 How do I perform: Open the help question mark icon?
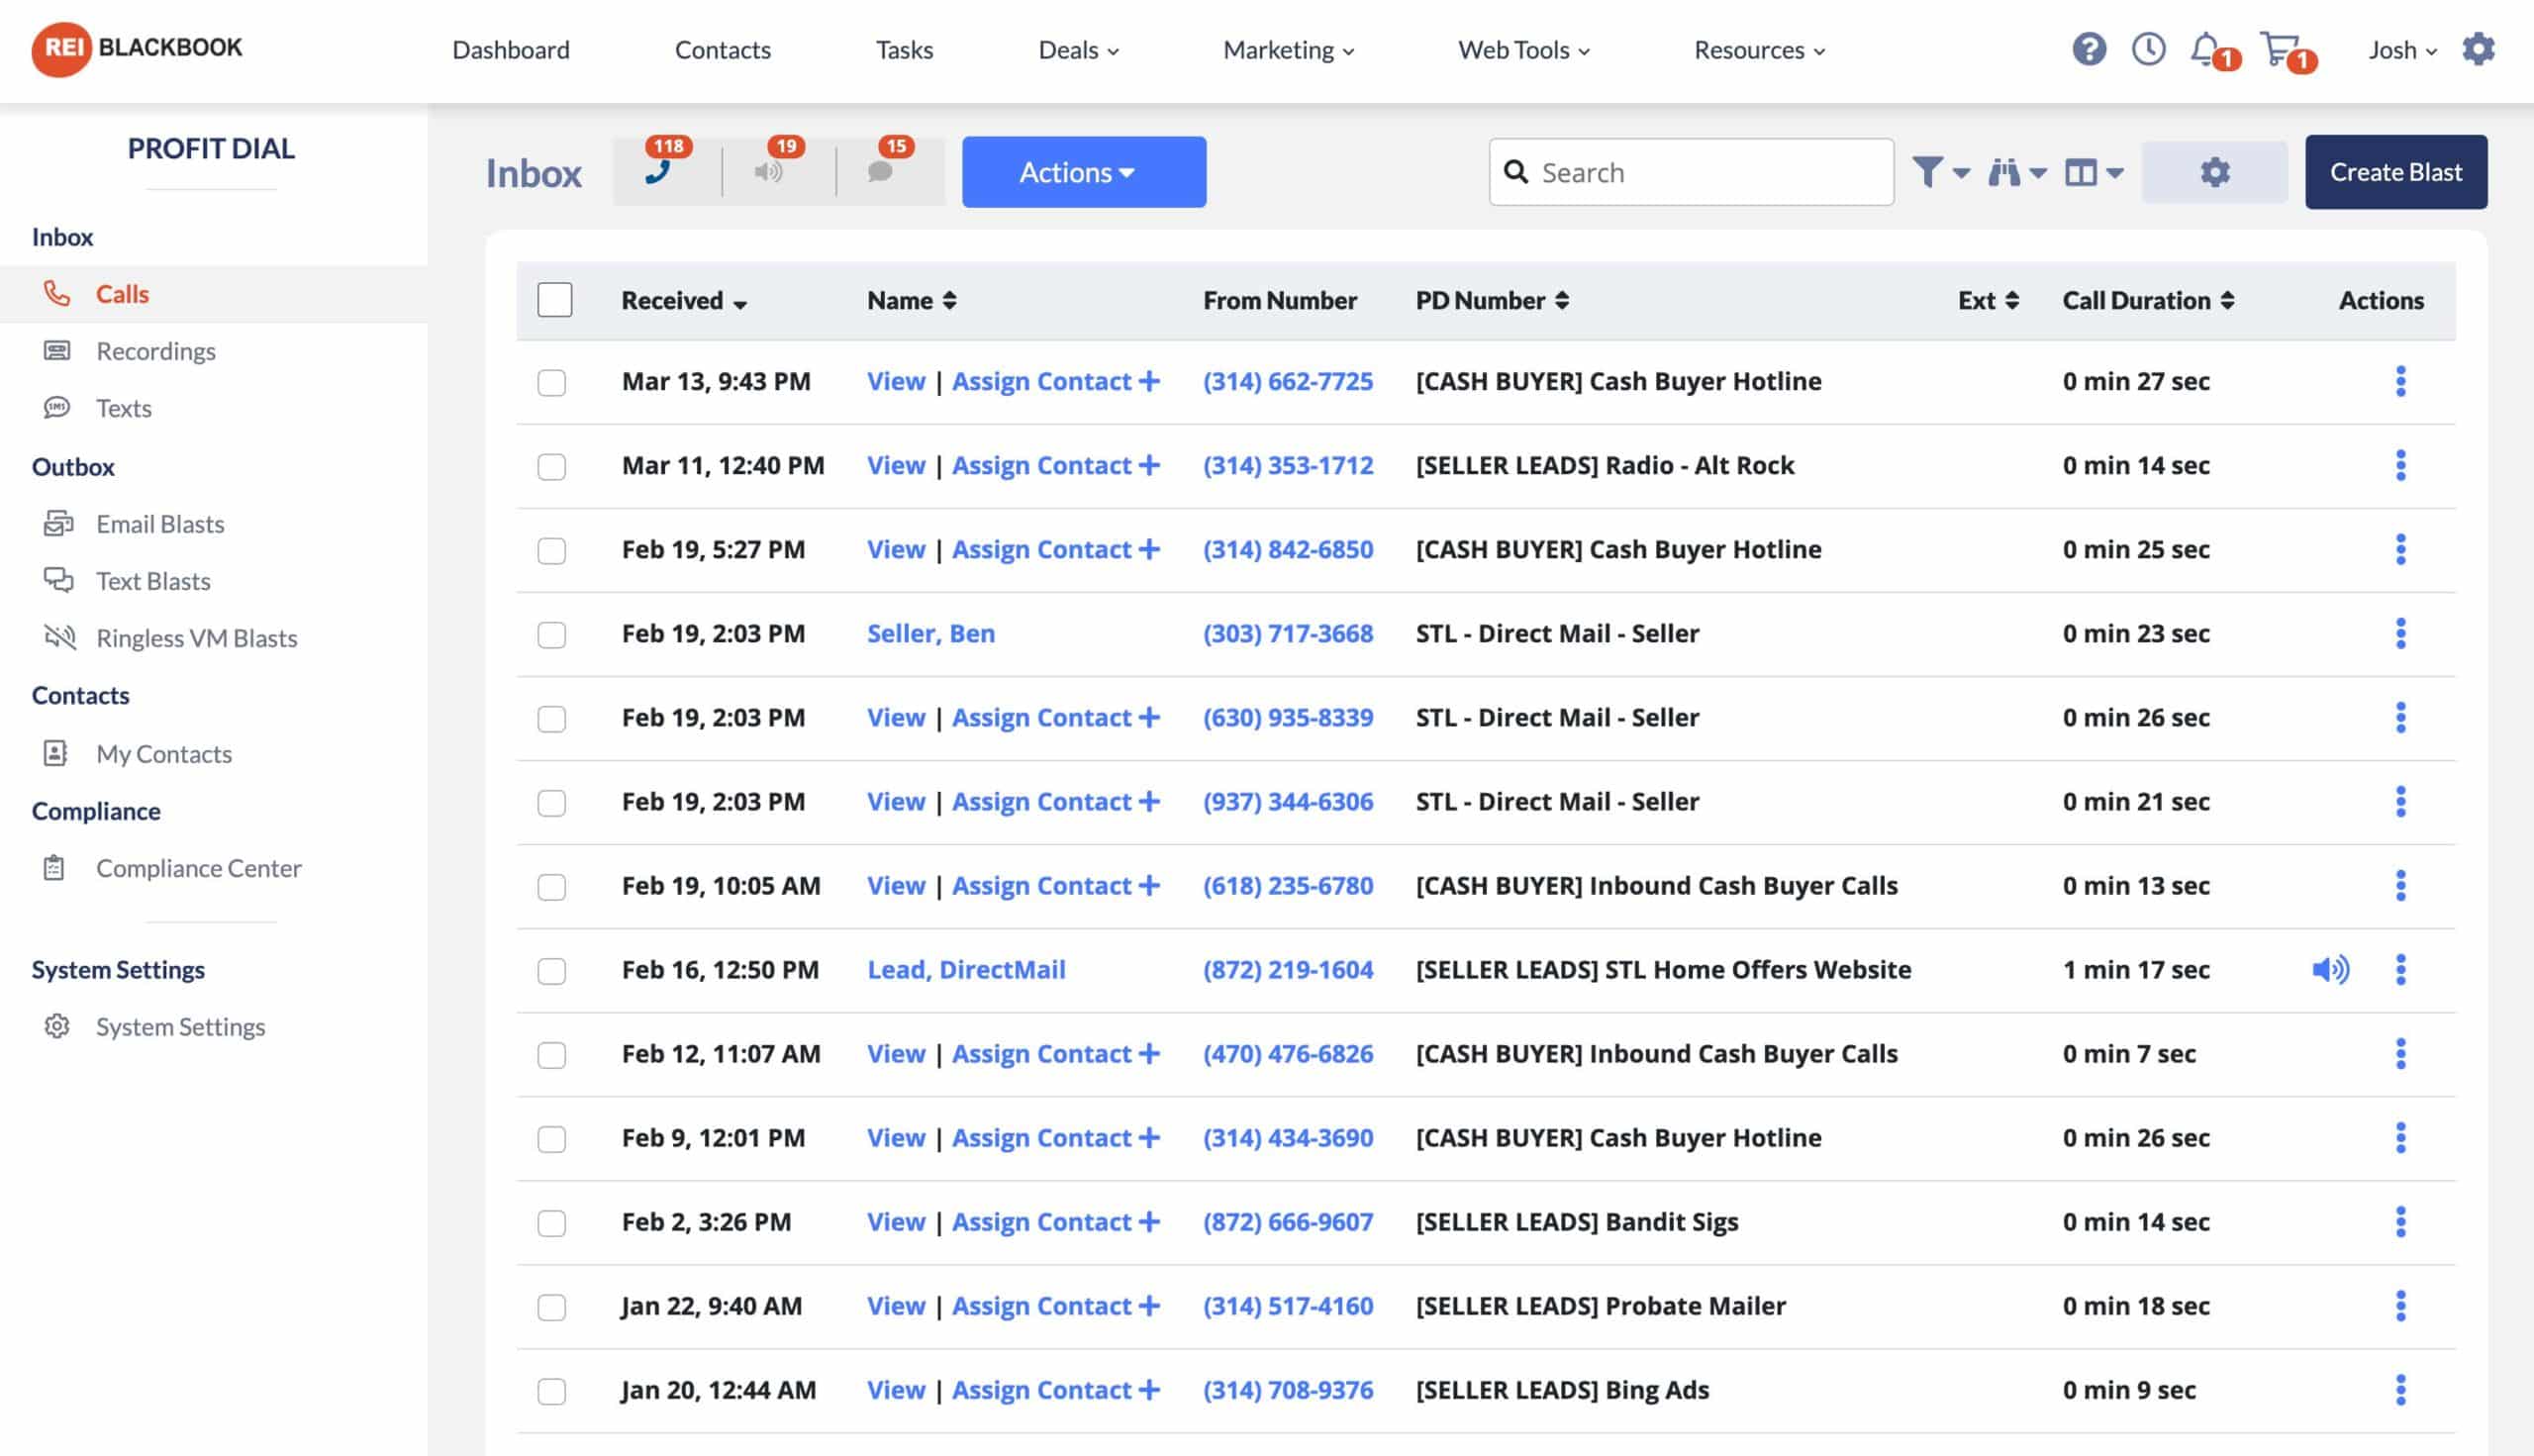coord(2088,49)
